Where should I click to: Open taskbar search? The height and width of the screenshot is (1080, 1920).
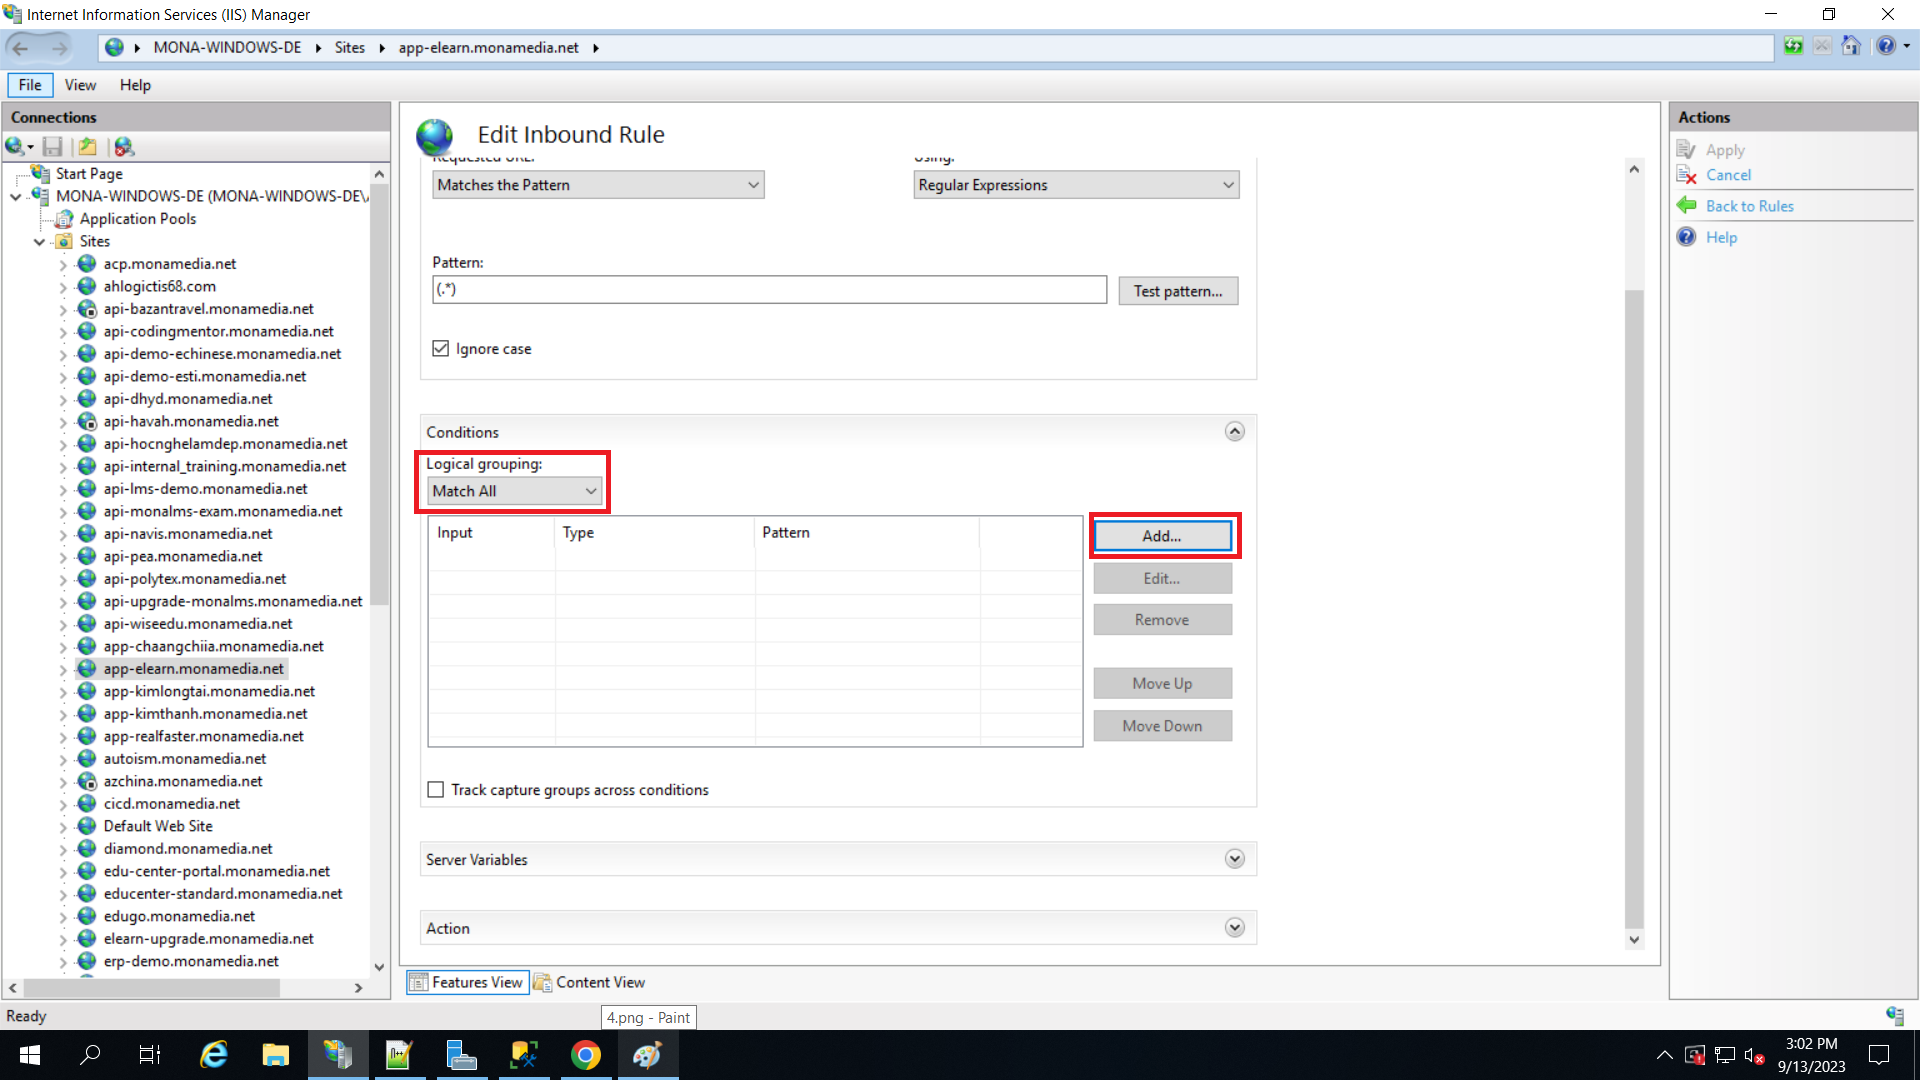tap(90, 1055)
